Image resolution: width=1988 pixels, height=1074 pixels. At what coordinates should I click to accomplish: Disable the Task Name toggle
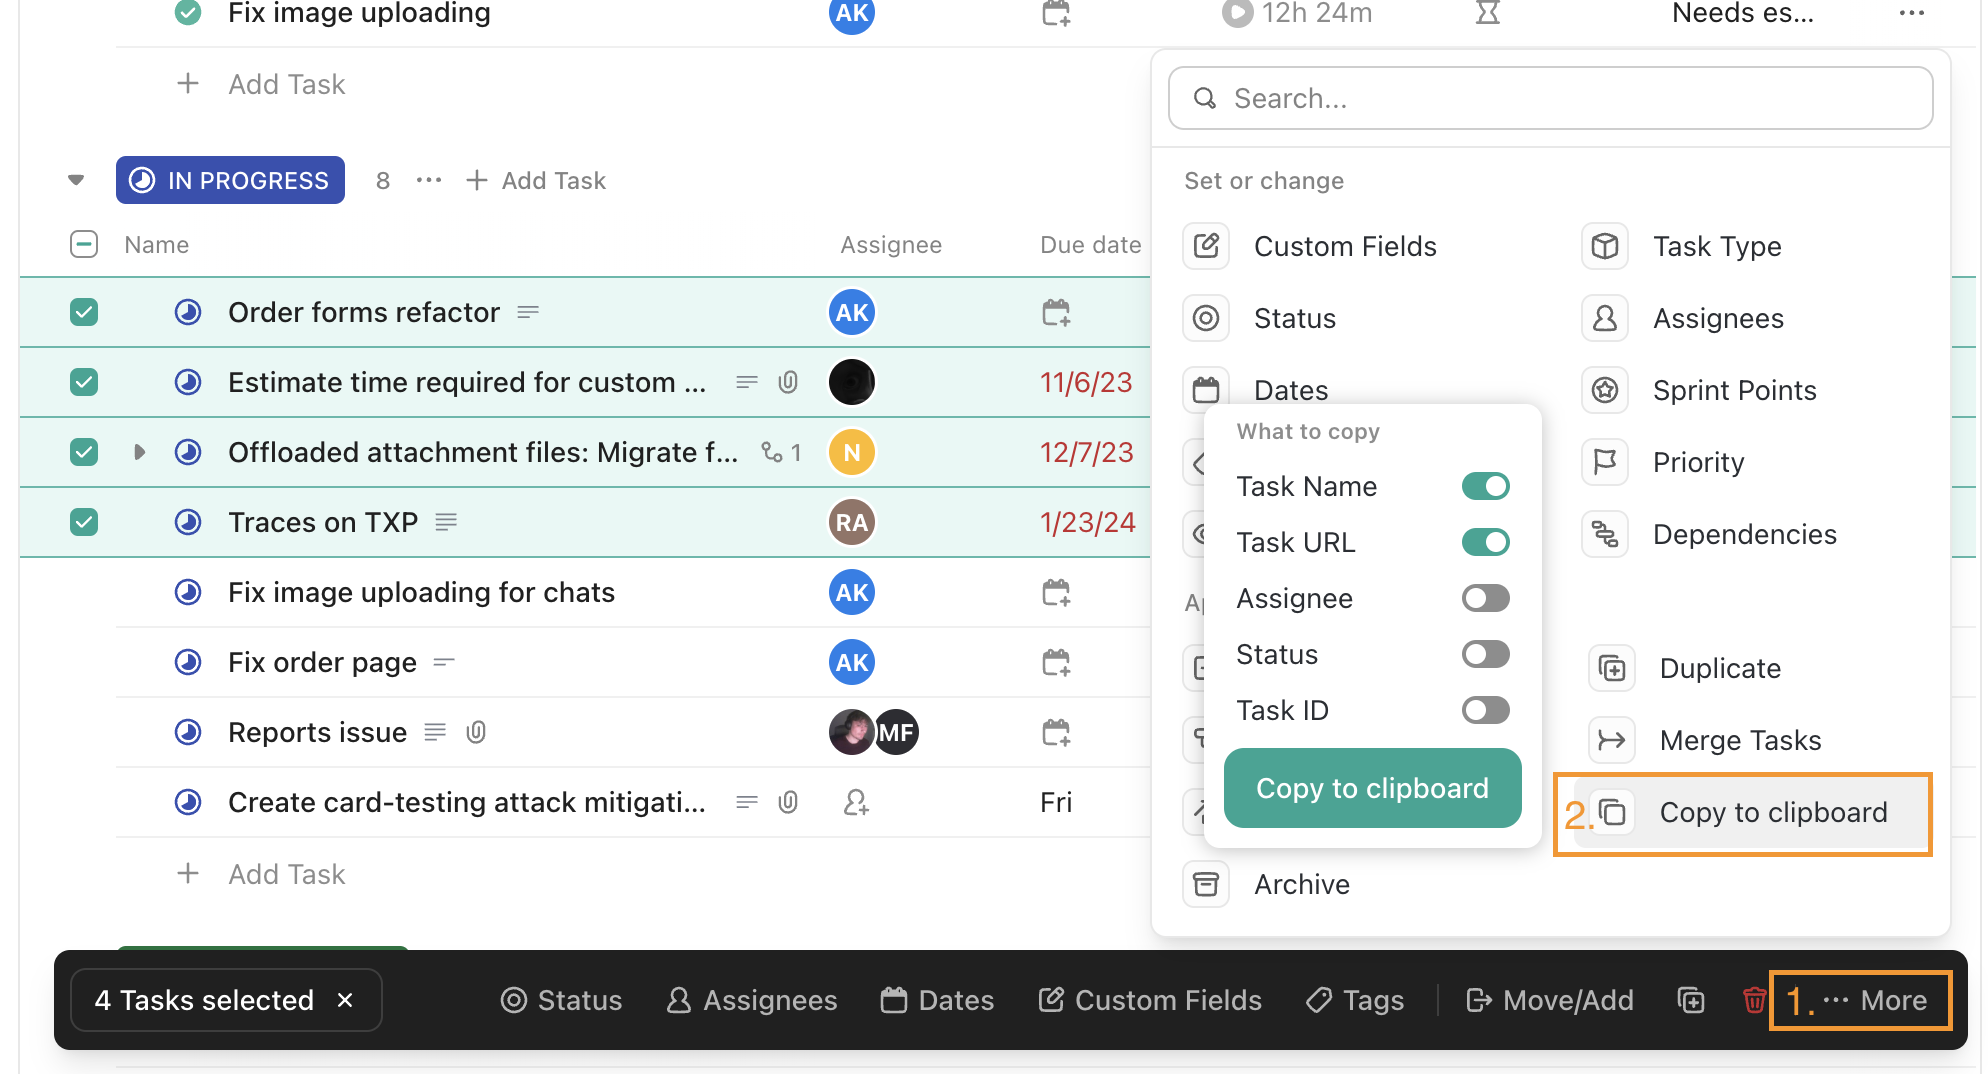(1485, 486)
